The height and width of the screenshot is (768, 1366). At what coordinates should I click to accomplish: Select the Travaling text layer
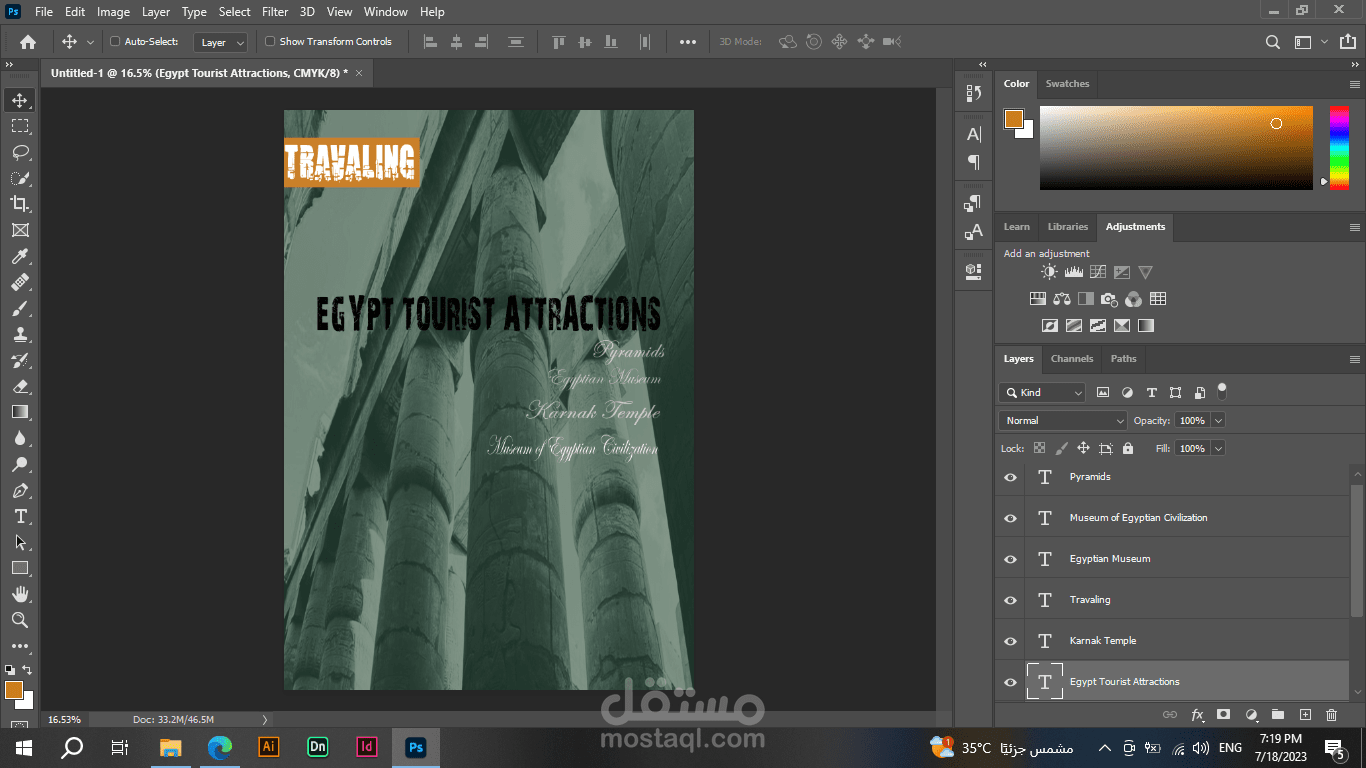pyautogui.click(x=1090, y=600)
